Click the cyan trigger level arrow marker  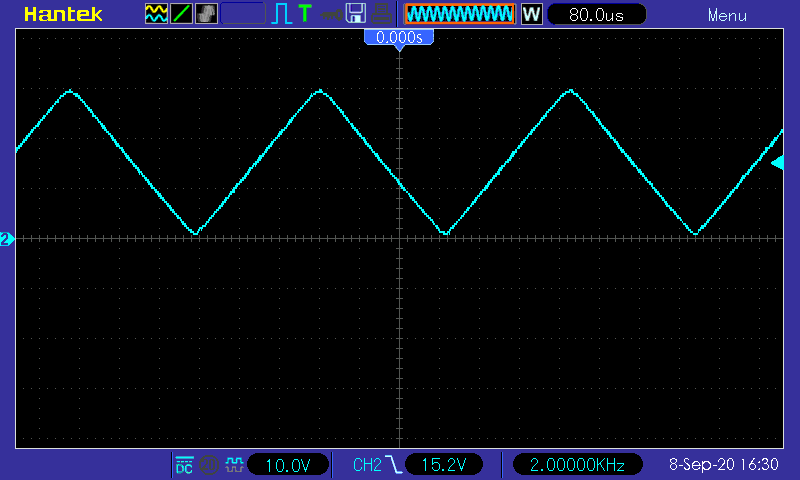[777, 163]
